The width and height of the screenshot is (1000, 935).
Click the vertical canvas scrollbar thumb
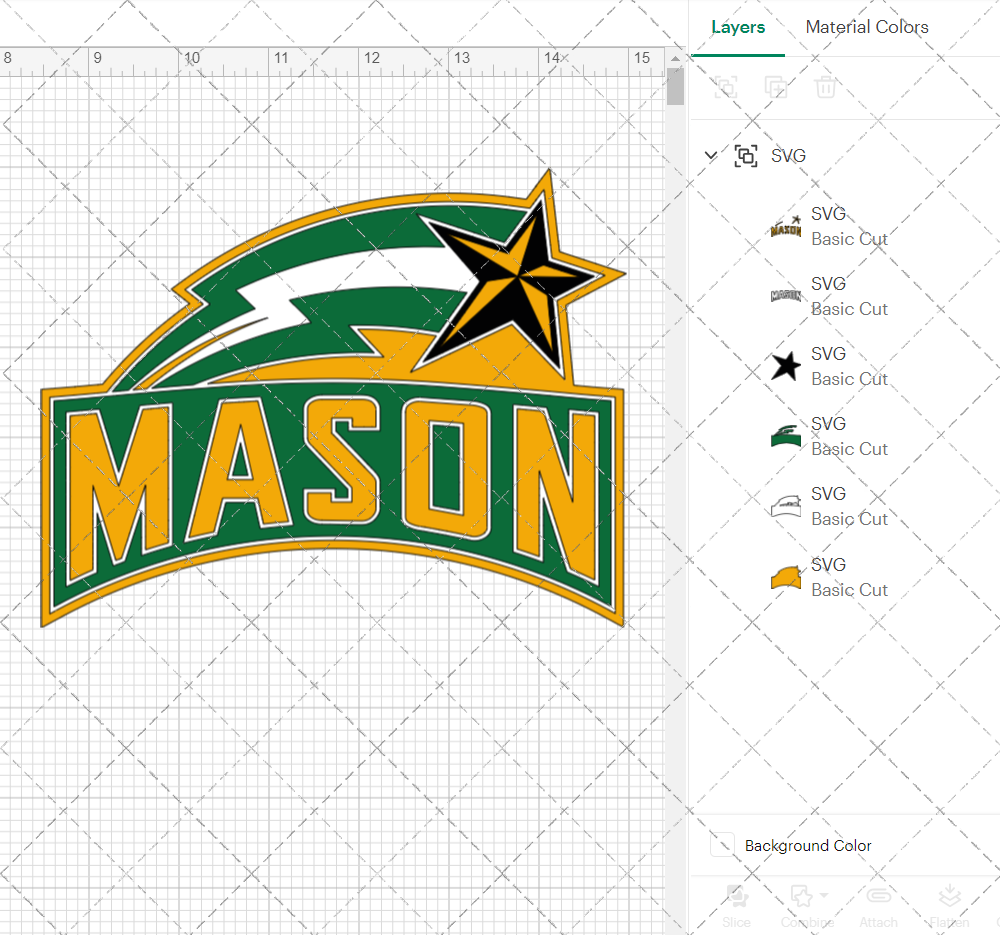[x=675, y=87]
